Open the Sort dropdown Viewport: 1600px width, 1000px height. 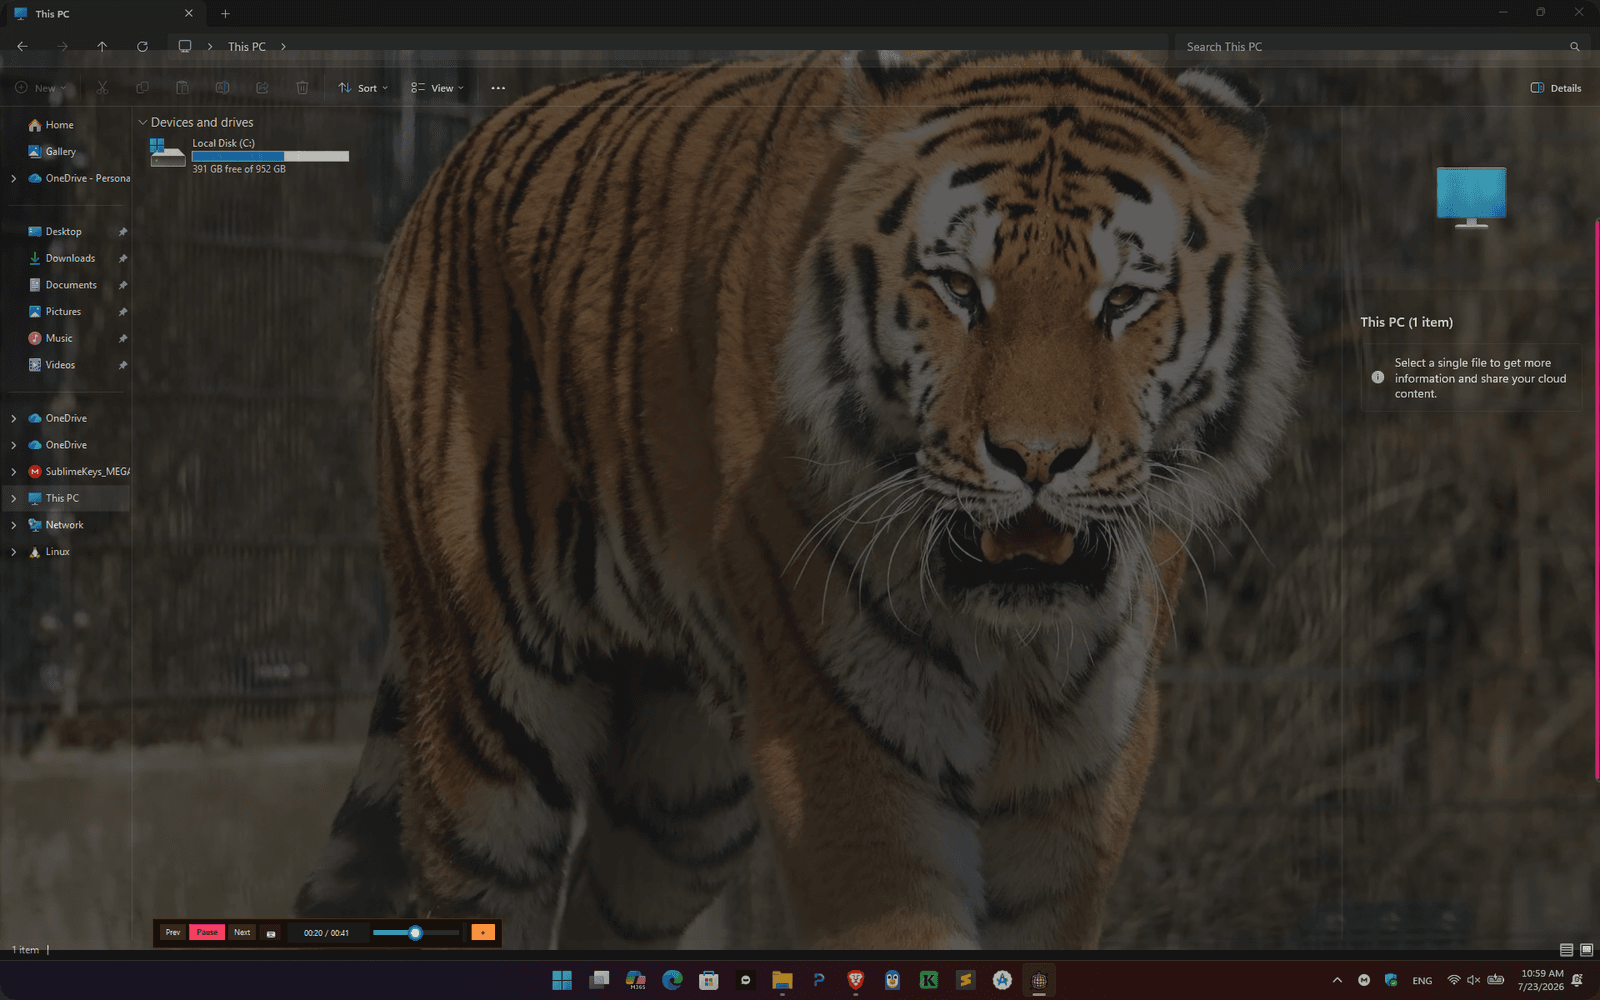point(363,88)
